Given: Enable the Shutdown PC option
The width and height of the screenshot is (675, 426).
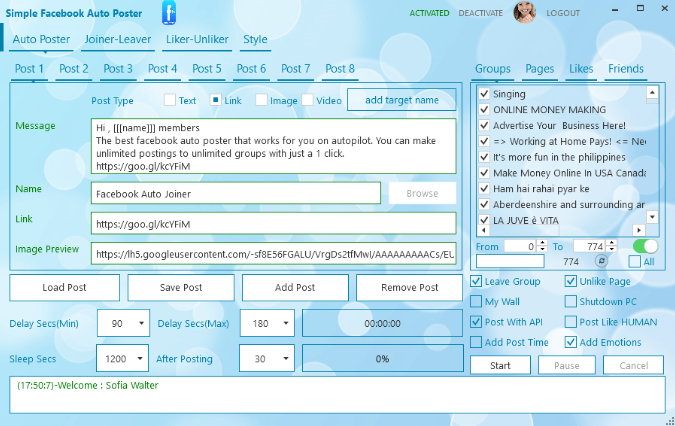Looking at the screenshot, I should coord(570,301).
